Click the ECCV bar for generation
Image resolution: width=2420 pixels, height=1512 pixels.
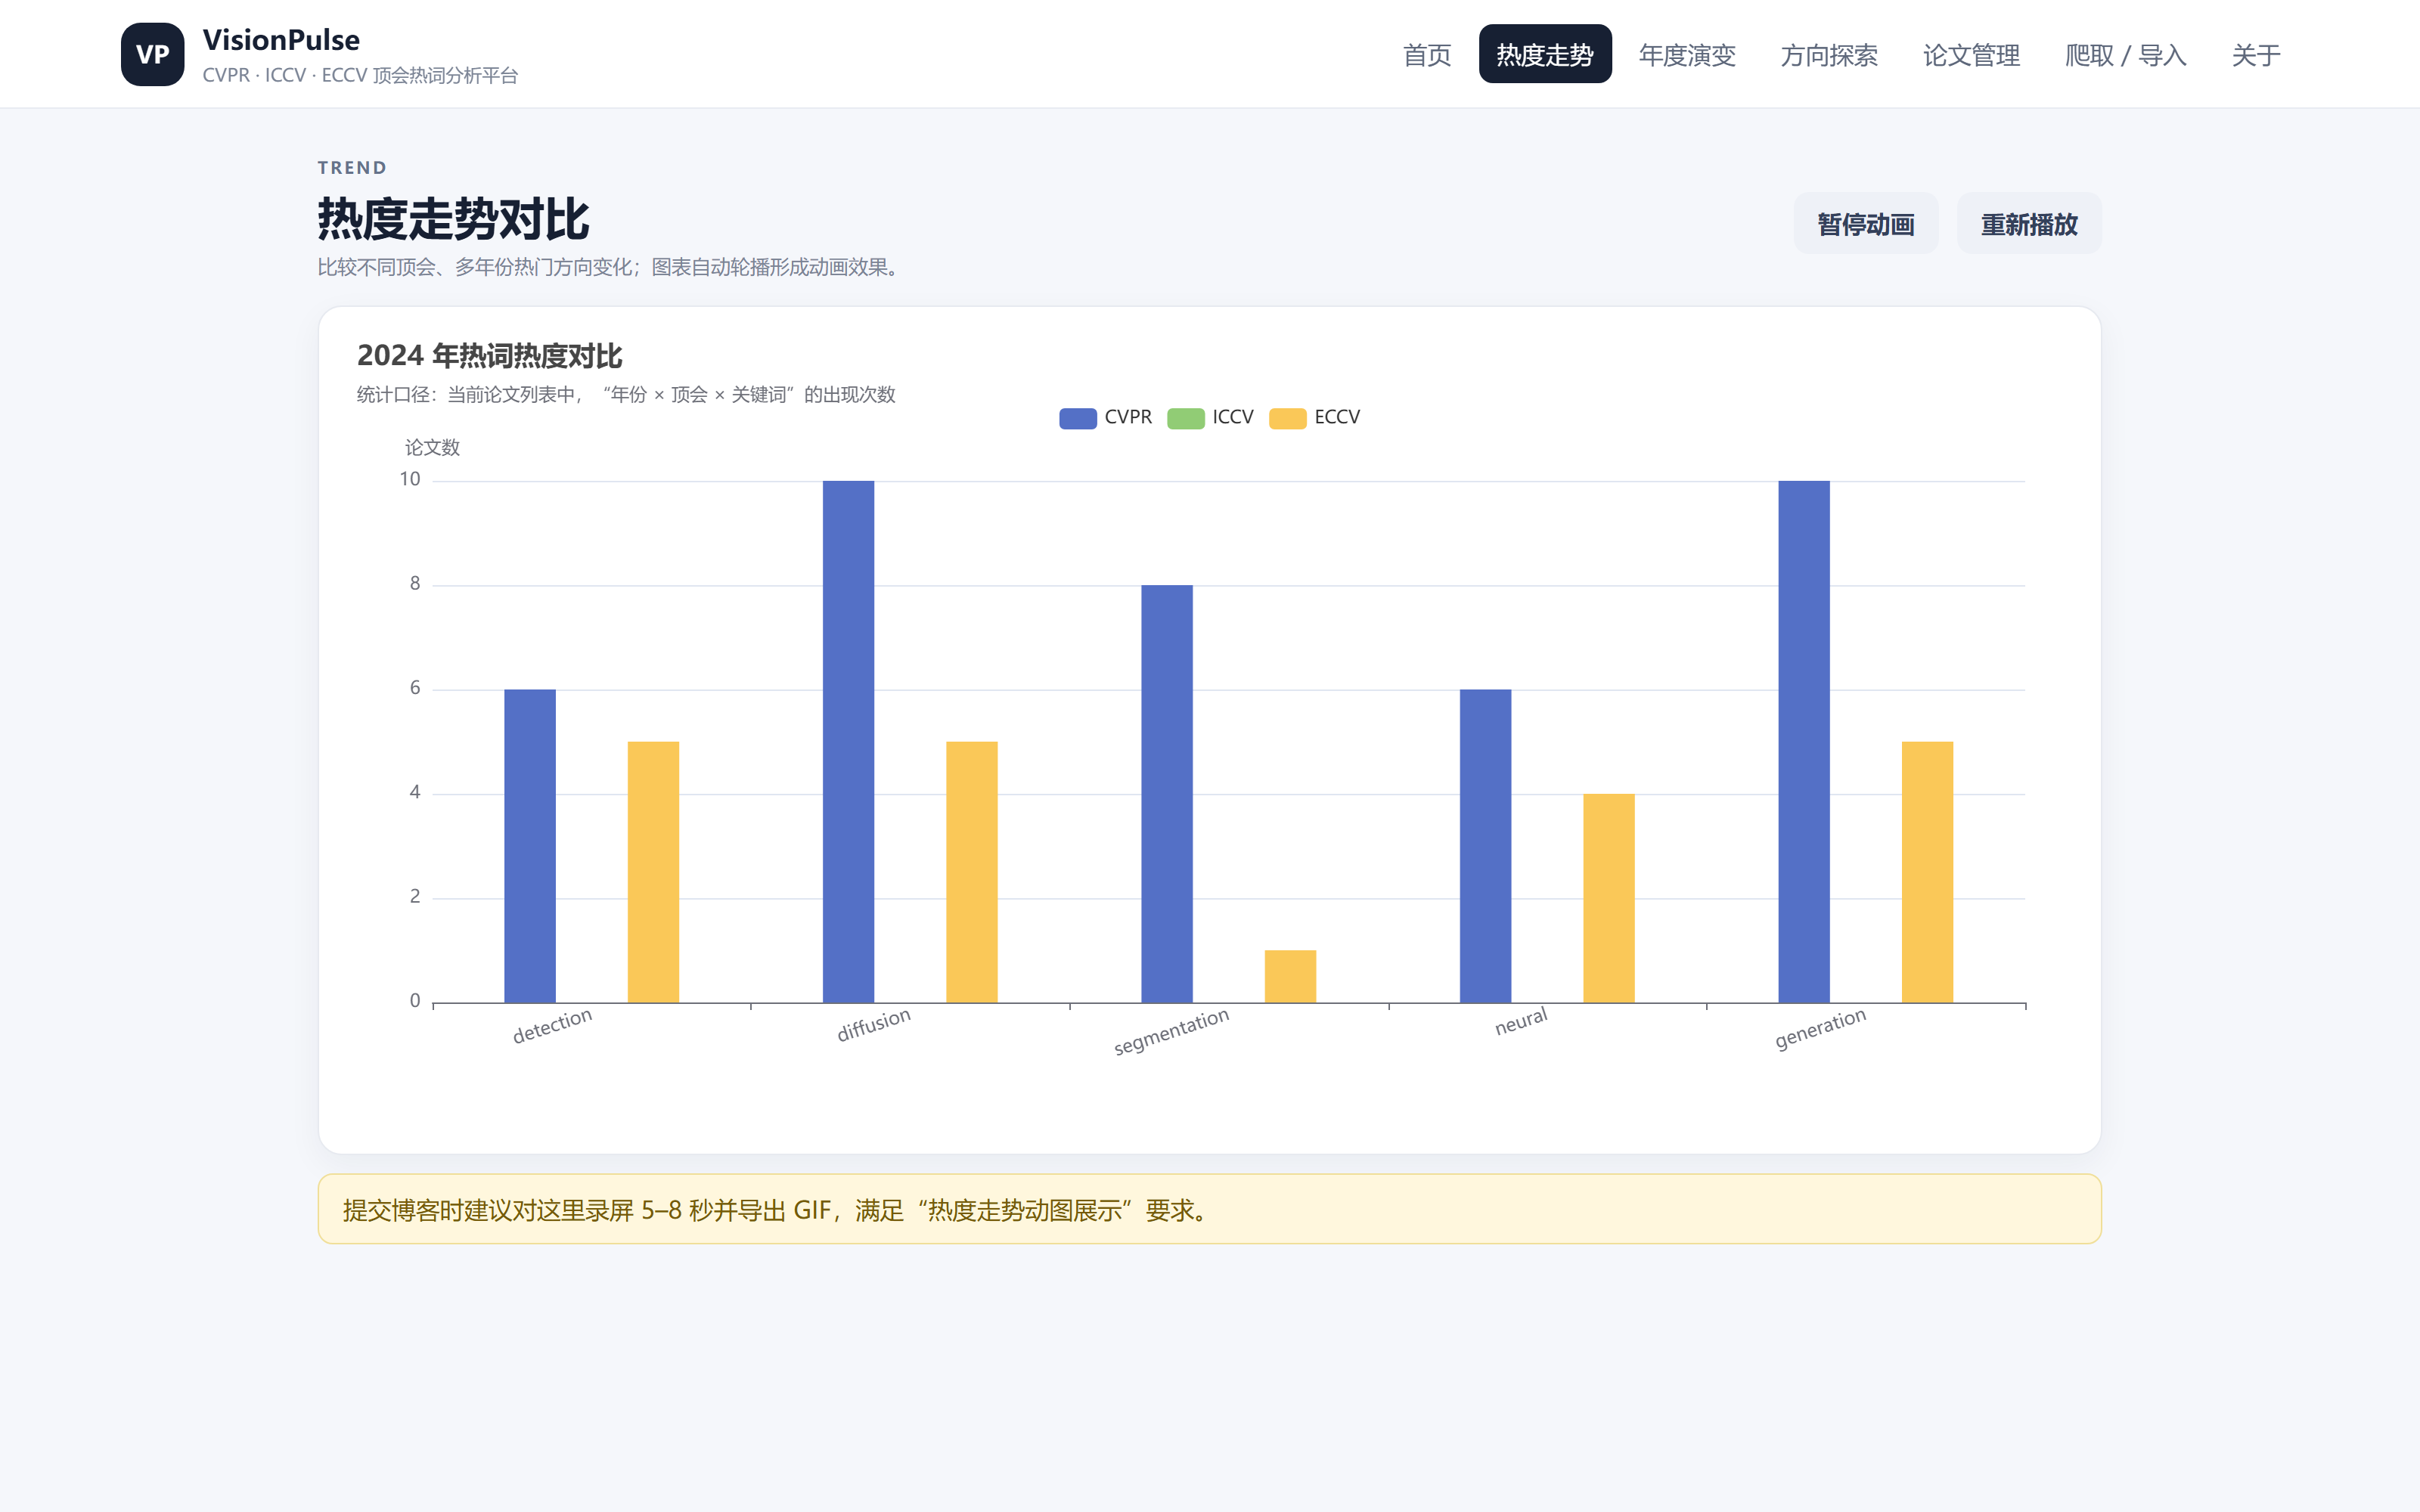tap(1927, 872)
